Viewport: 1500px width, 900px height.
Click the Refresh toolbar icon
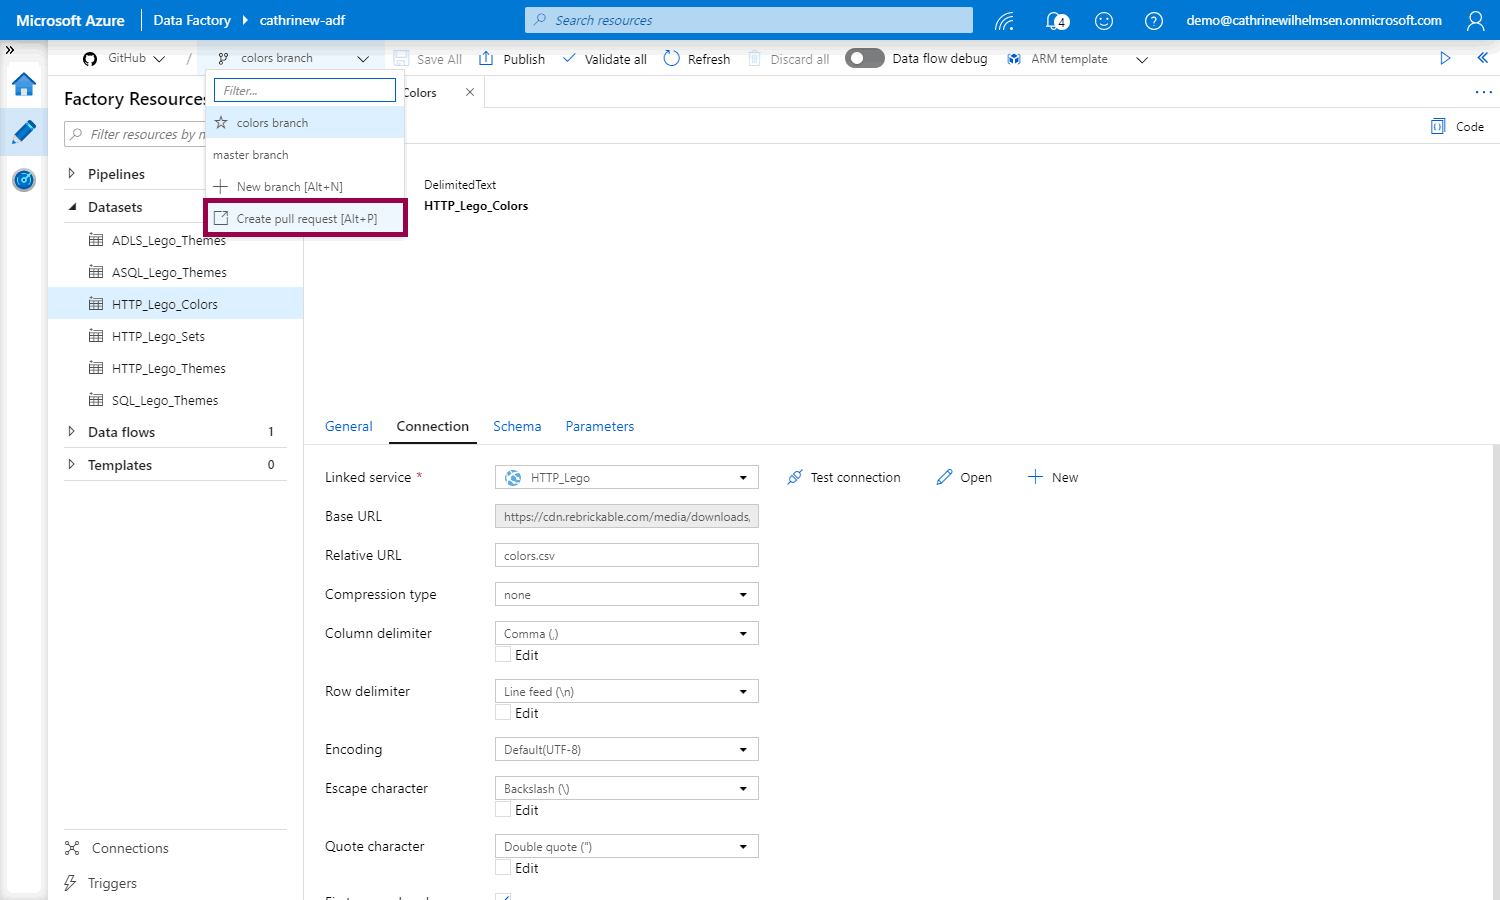point(672,59)
